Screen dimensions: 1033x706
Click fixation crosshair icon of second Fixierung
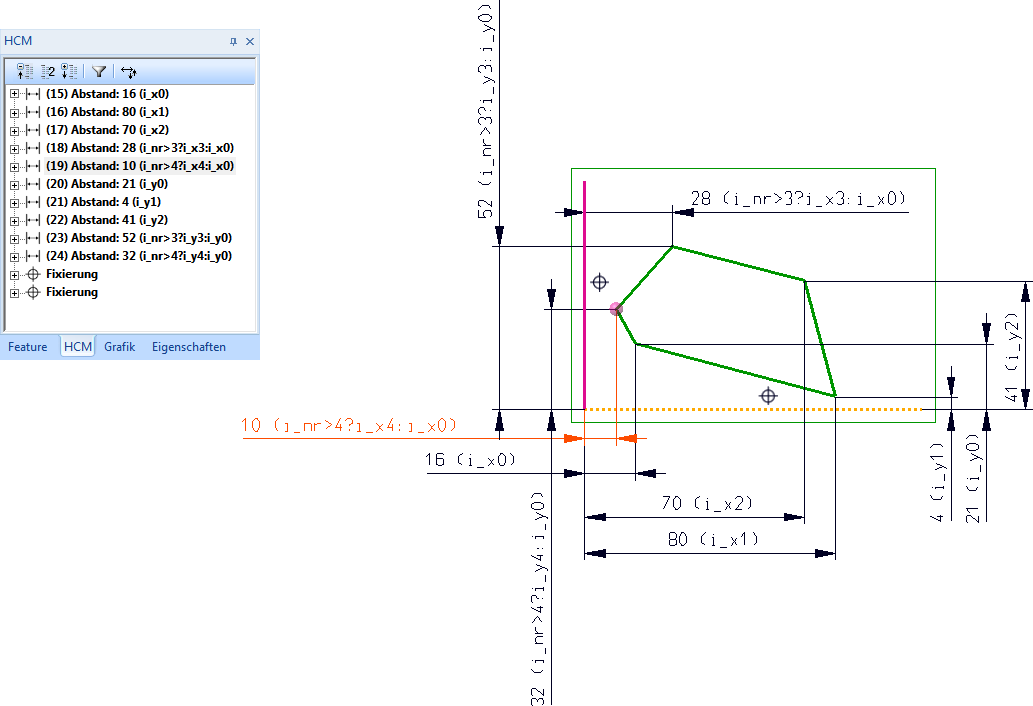(x=33, y=292)
